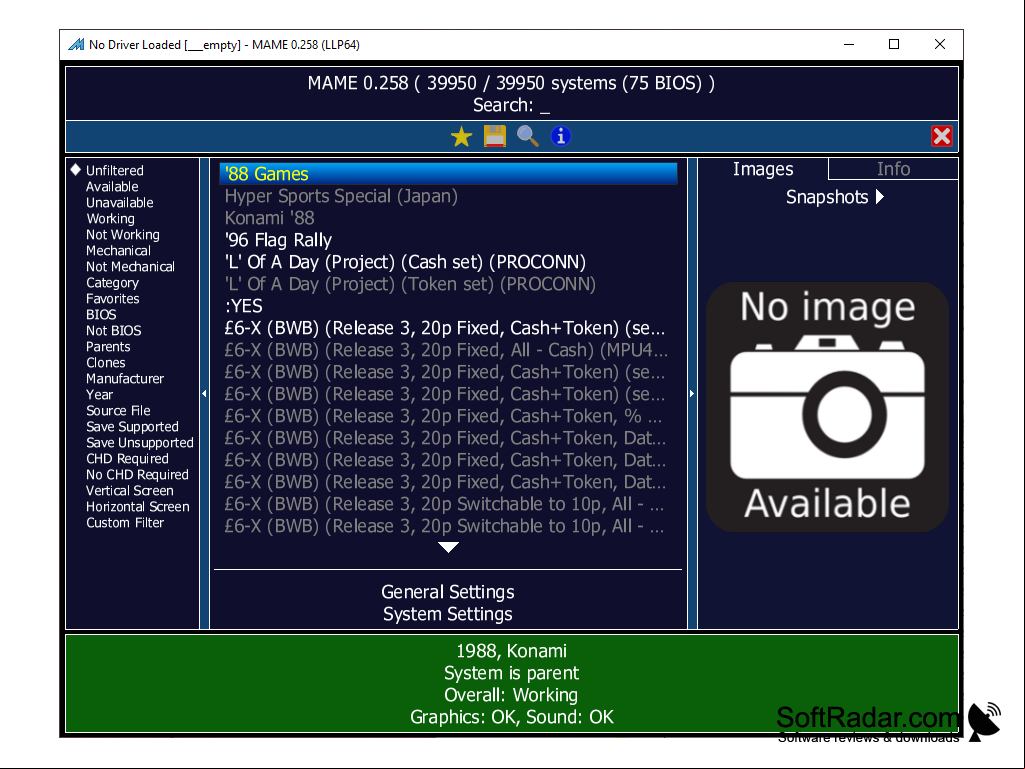Select the Source File filter
Viewport: 1025px width, 769px height.
coord(118,411)
